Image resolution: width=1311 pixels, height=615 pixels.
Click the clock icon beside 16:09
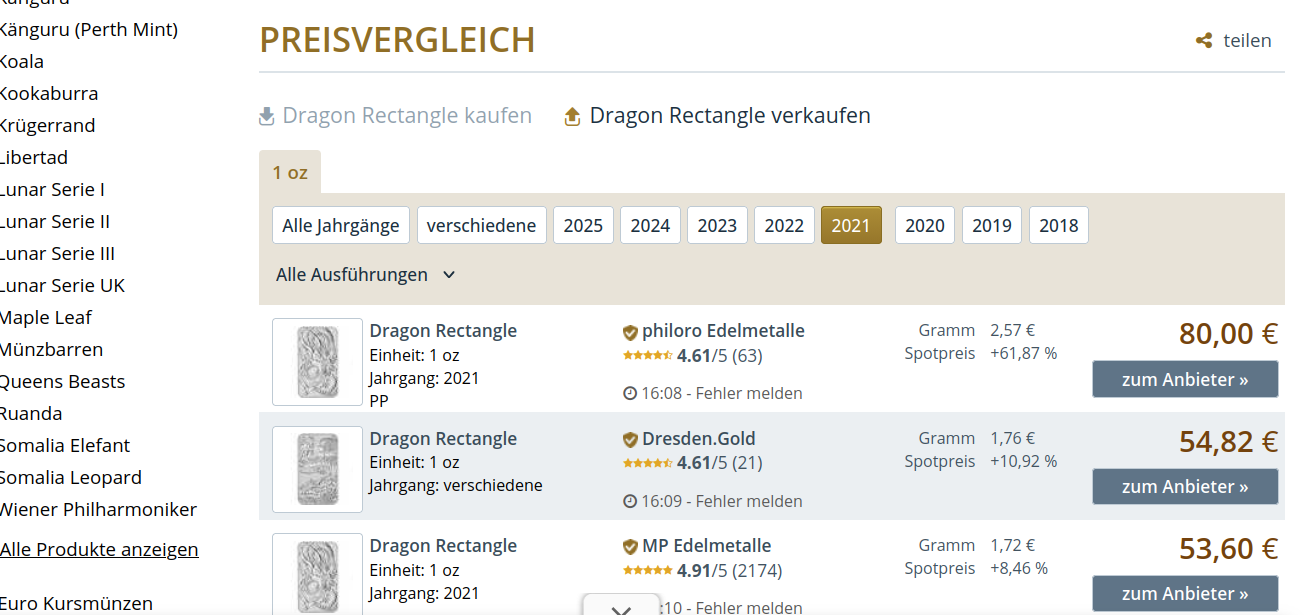tap(630, 501)
